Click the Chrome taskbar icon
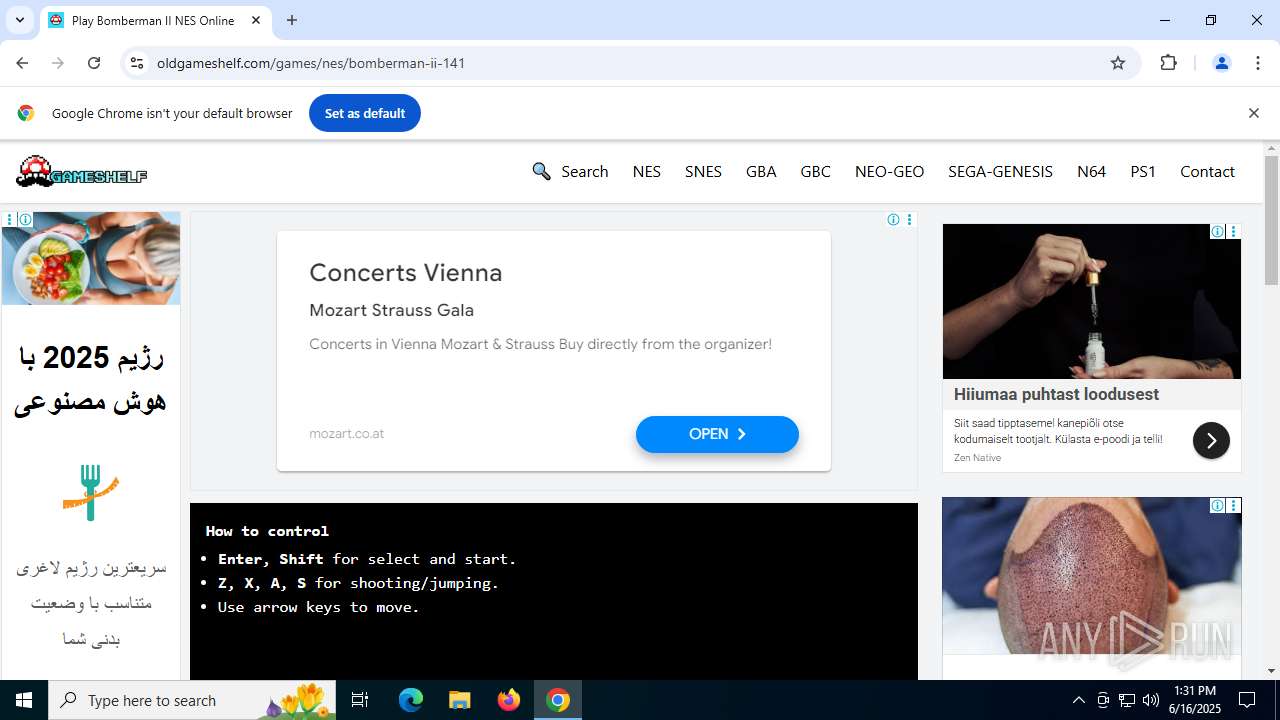The width and height of the screenshot is (1280, 720). [x=558, y=700]
